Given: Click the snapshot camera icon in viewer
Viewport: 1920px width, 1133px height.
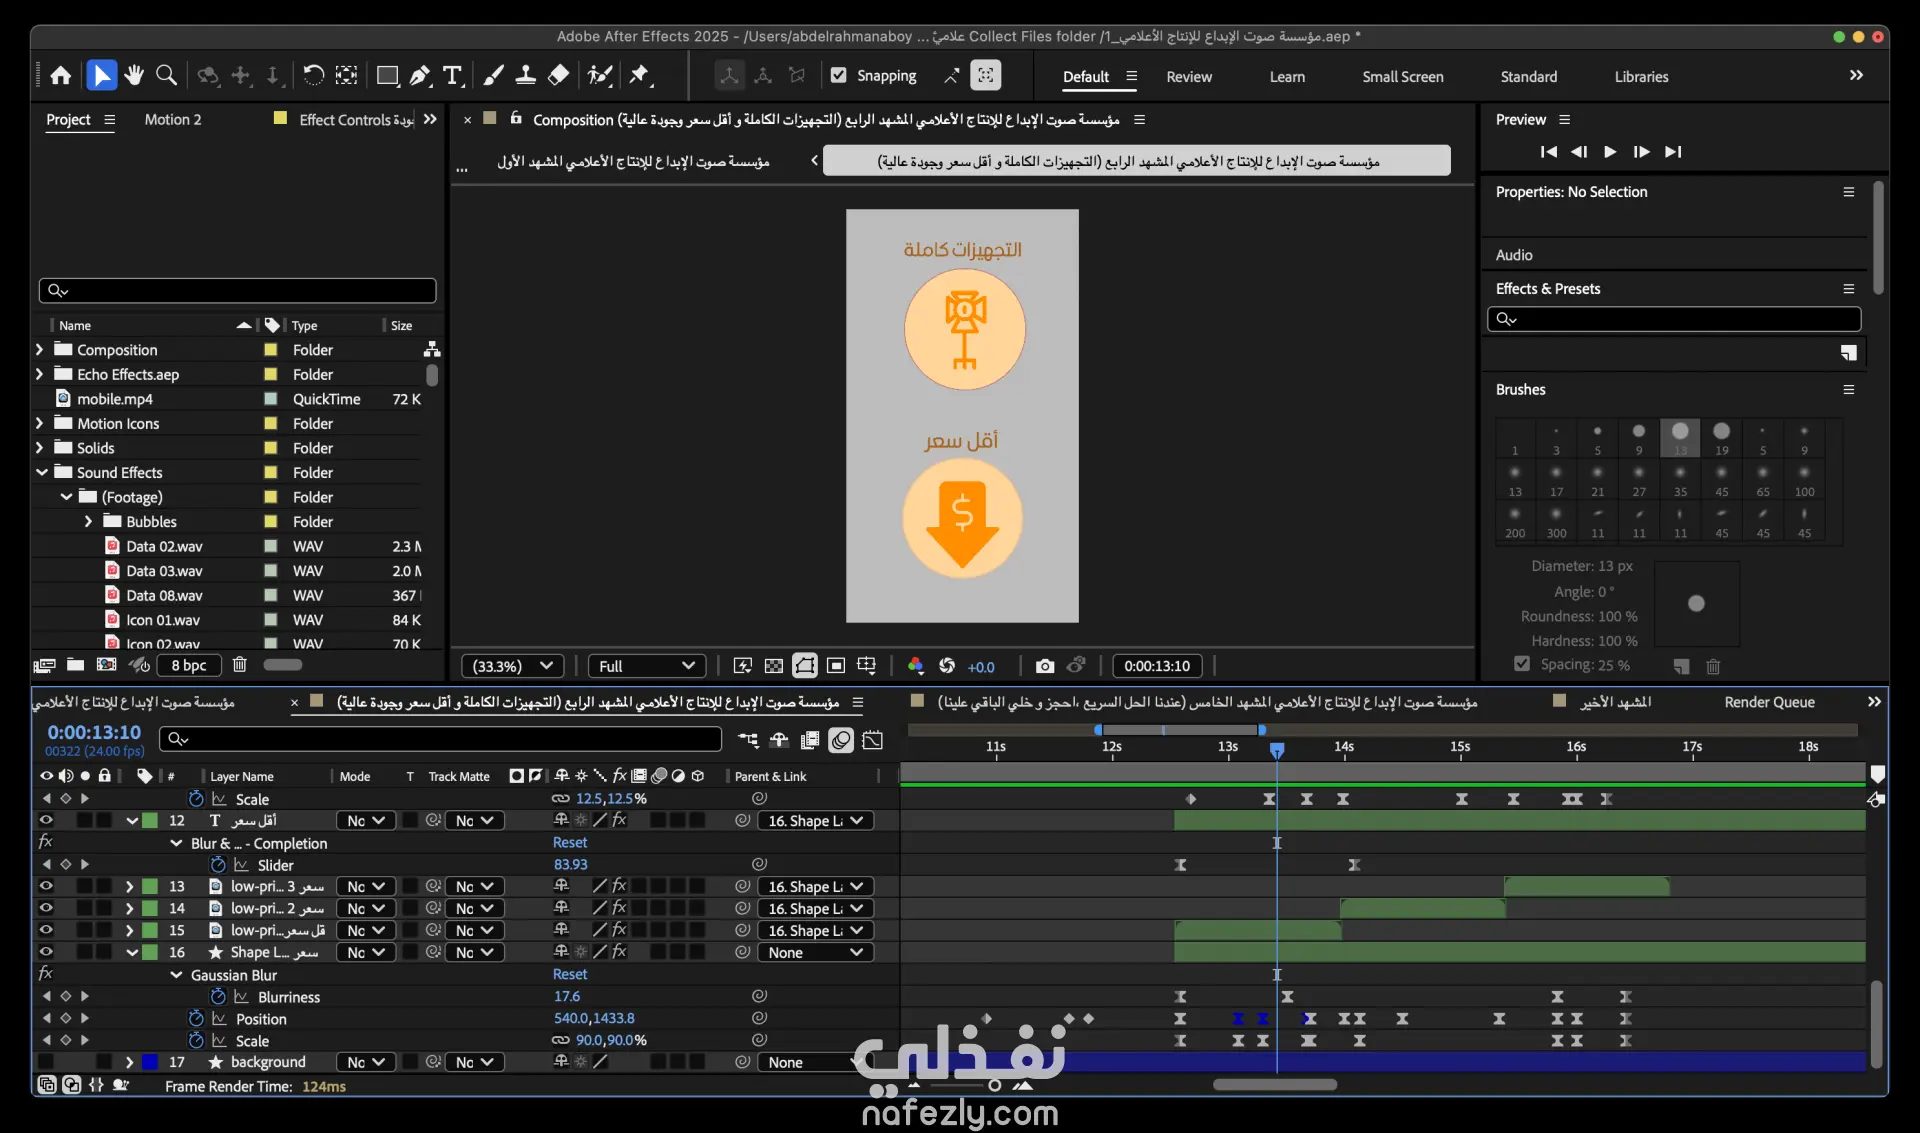Looking at the screenshot, I should [1045, 666].
